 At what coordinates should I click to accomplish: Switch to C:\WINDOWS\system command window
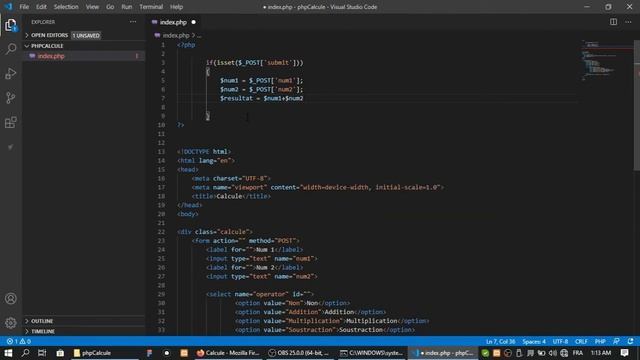pyautogui.click(x=371, y=353)
